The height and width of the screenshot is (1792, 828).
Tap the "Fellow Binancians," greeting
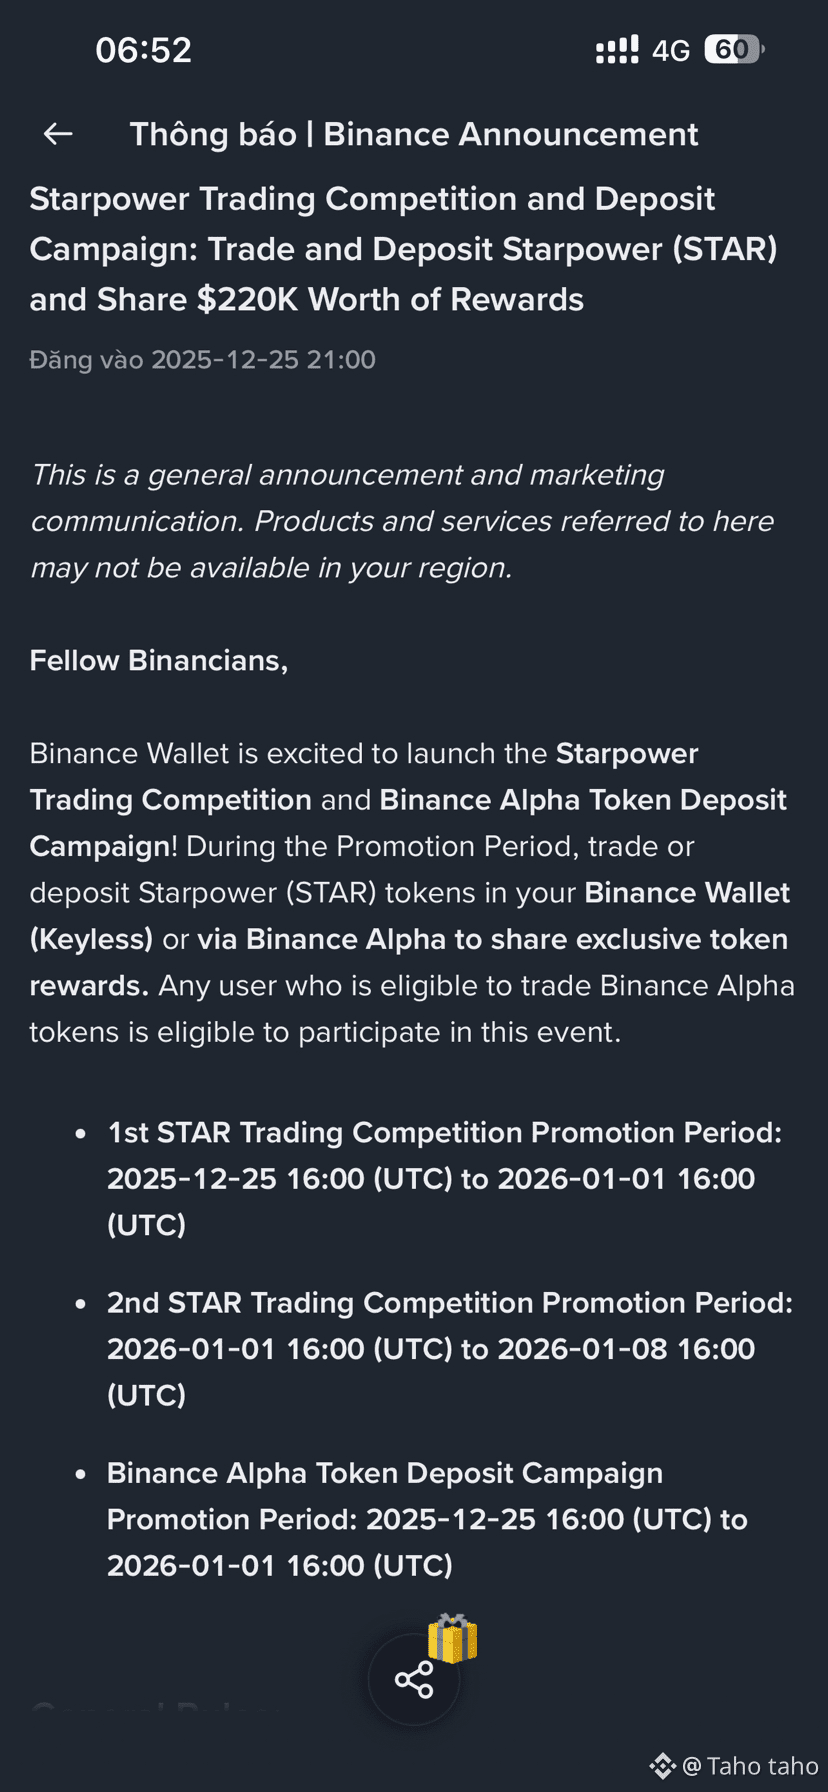159,660
